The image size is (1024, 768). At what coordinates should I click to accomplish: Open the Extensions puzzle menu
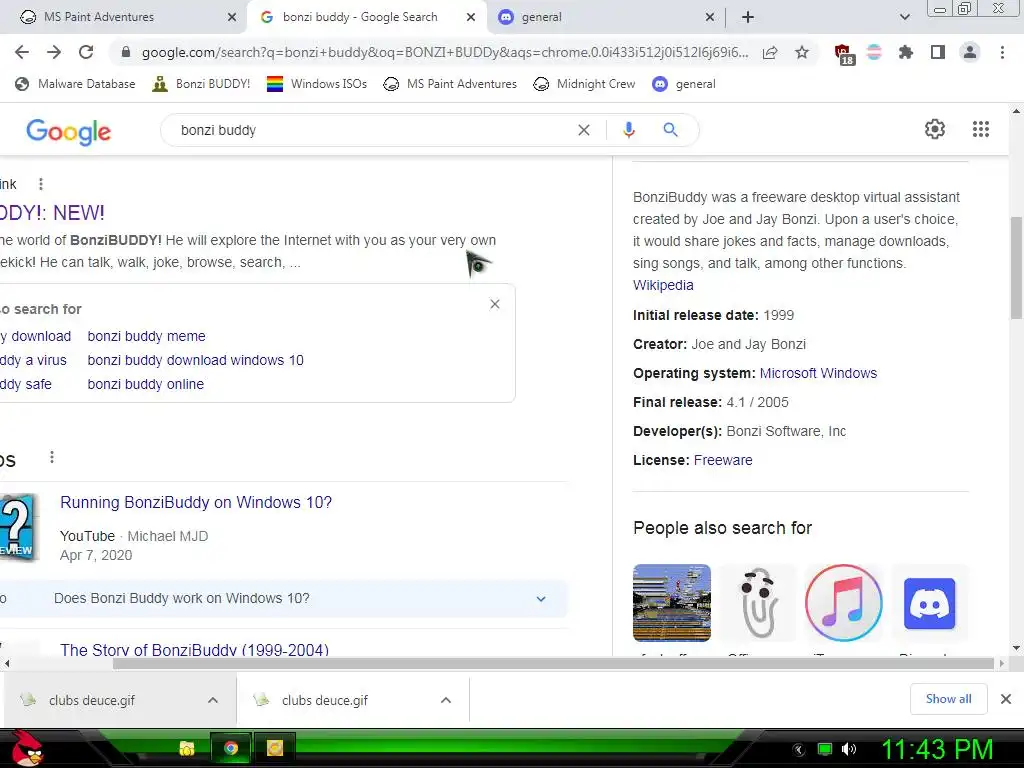pyautogui.click(x=905, y=52)
